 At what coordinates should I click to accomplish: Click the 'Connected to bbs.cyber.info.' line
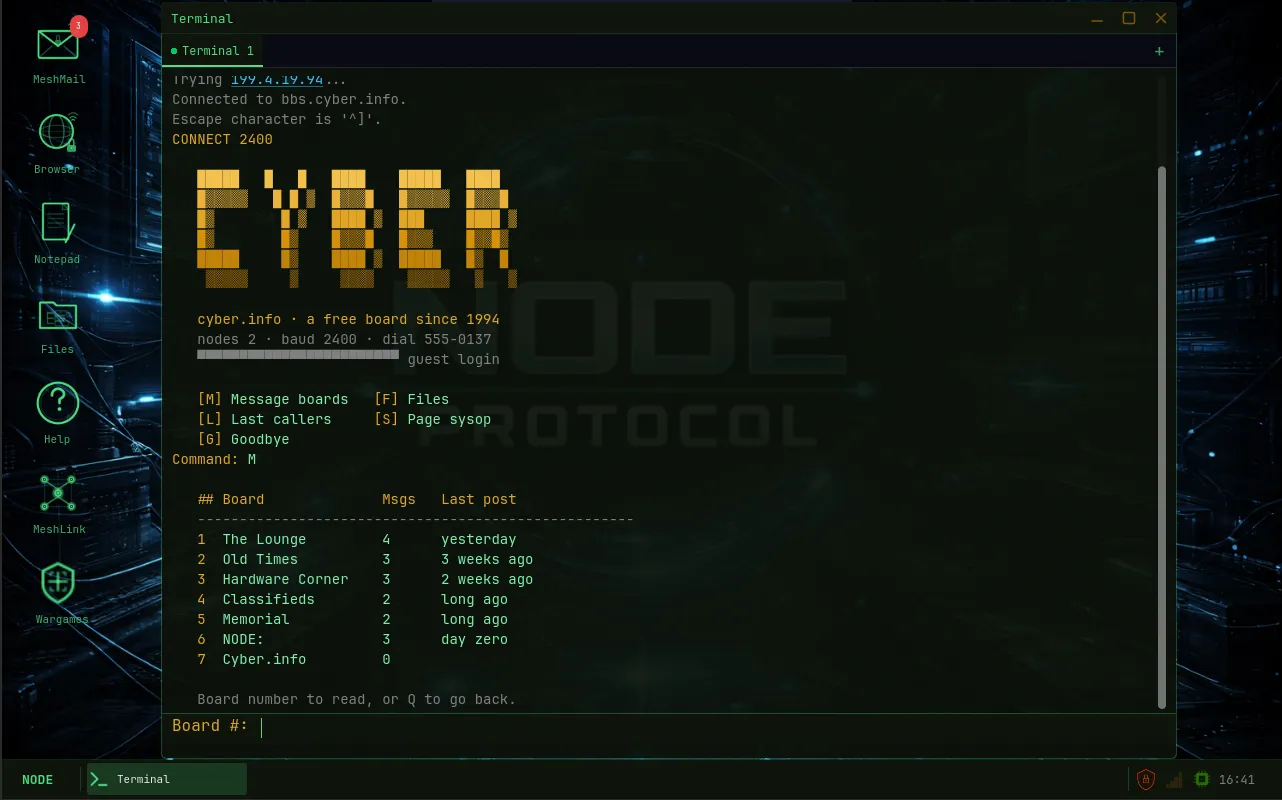(x=289, y=99)
